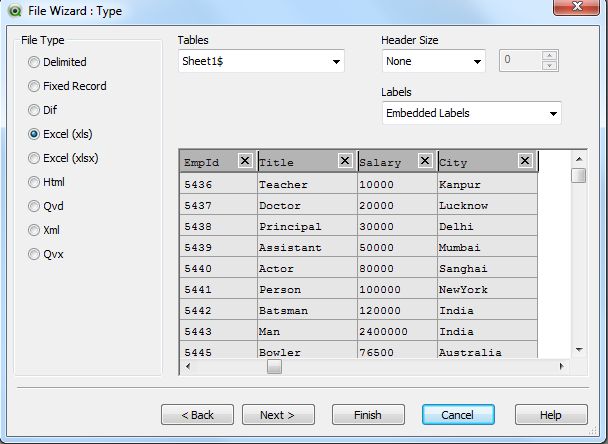Select the Delimited file type

point(57,62)
